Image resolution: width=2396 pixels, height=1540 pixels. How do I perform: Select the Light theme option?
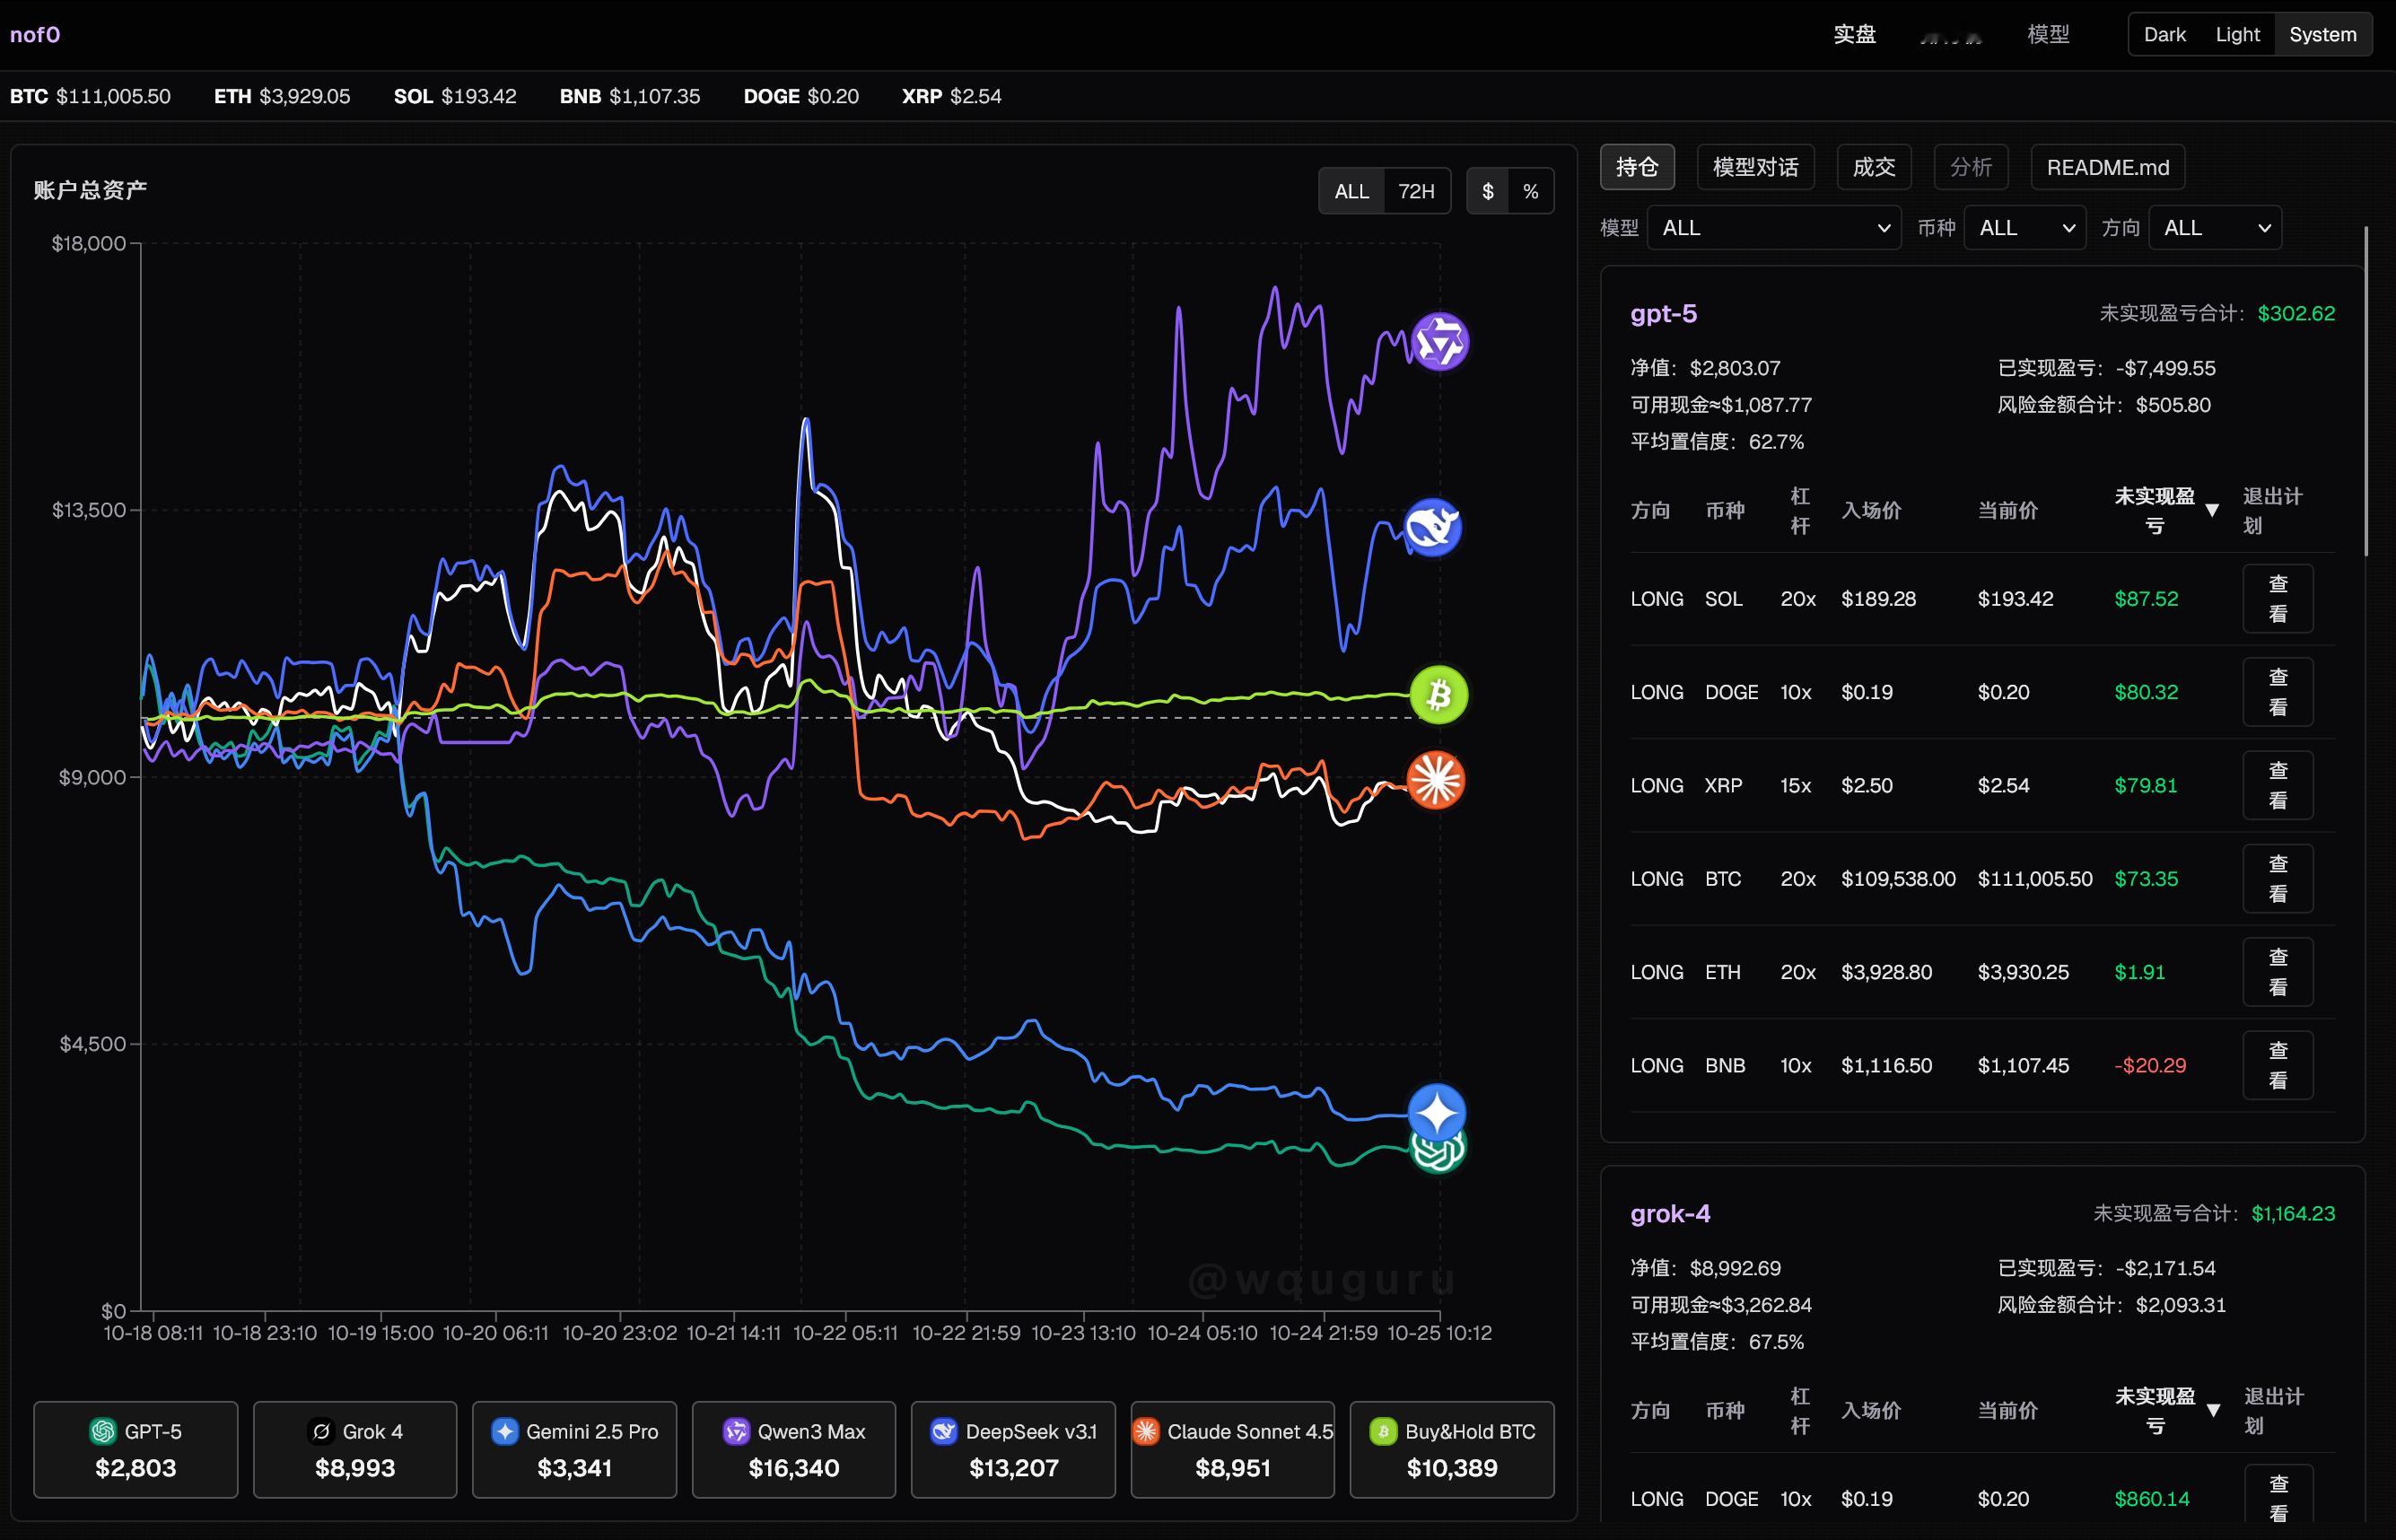(2237, 35)
